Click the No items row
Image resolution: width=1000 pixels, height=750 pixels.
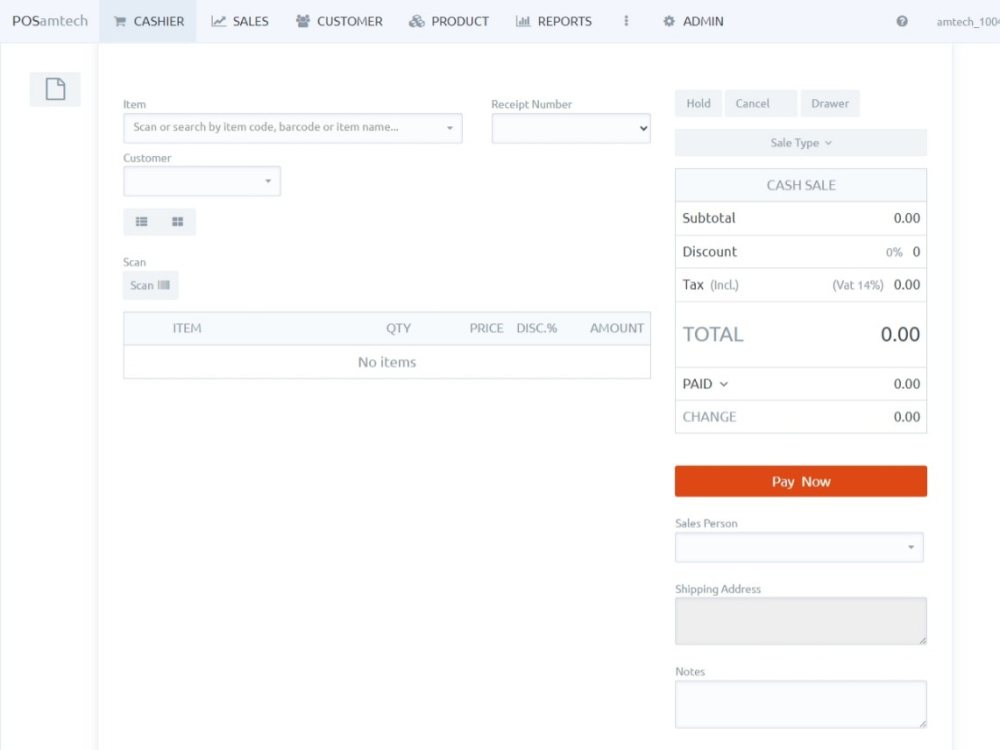tap(387, 362)
